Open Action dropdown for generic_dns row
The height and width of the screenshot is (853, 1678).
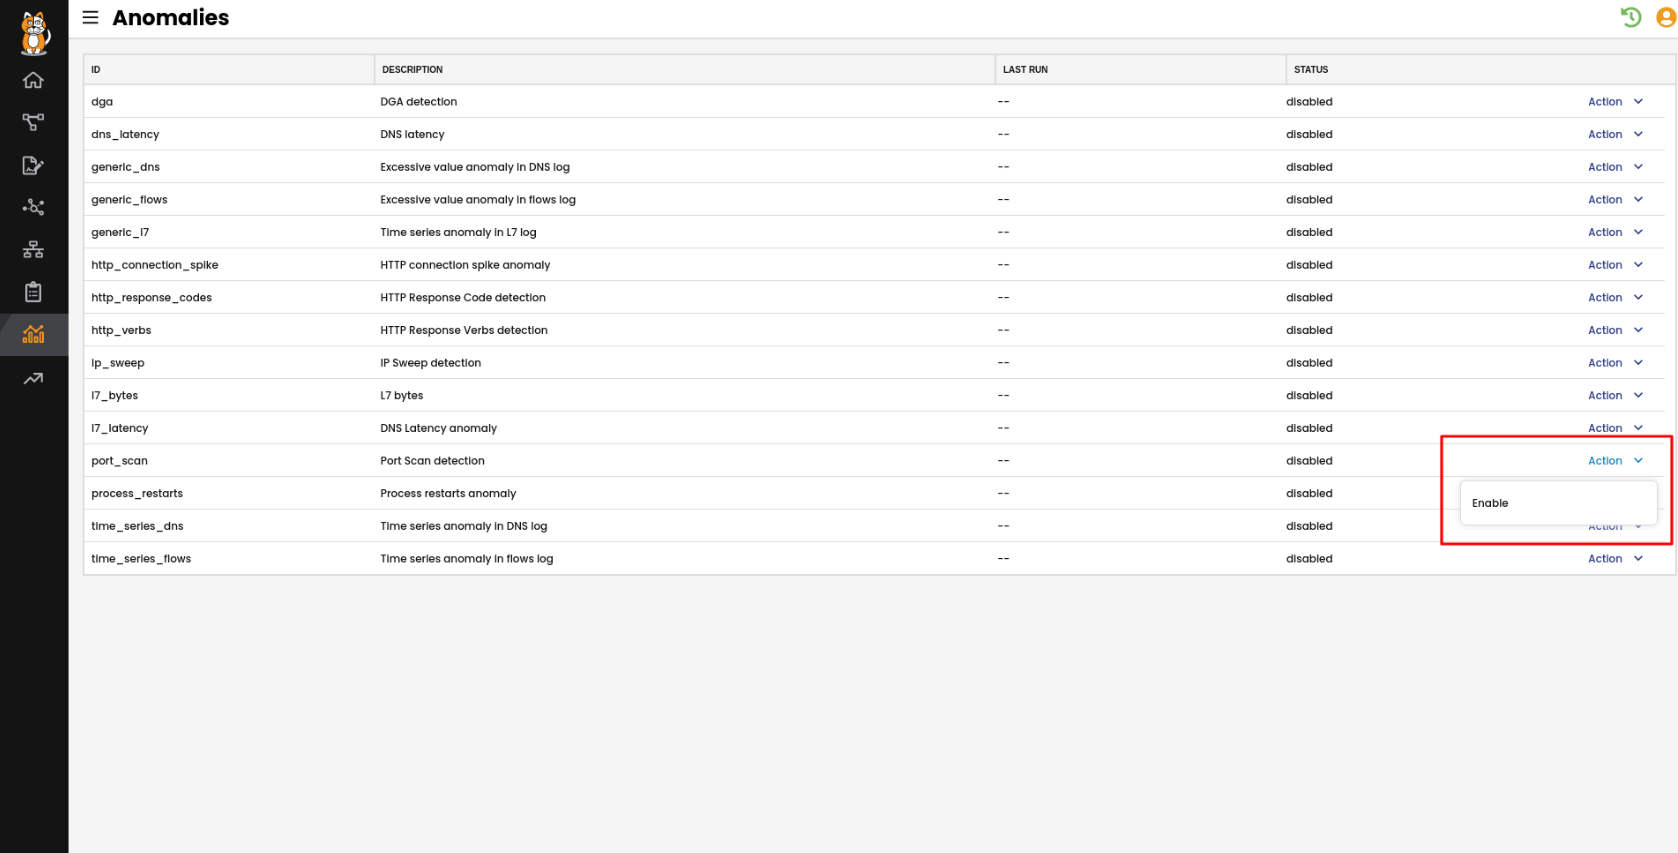[x=1615, y=167]
